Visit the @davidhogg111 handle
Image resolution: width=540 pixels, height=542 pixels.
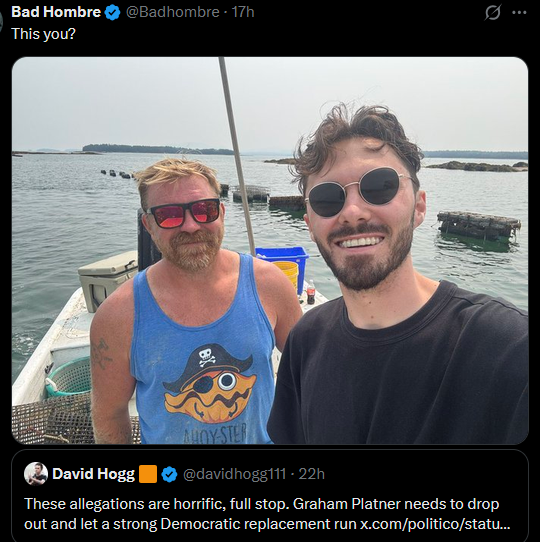point(234,474)
